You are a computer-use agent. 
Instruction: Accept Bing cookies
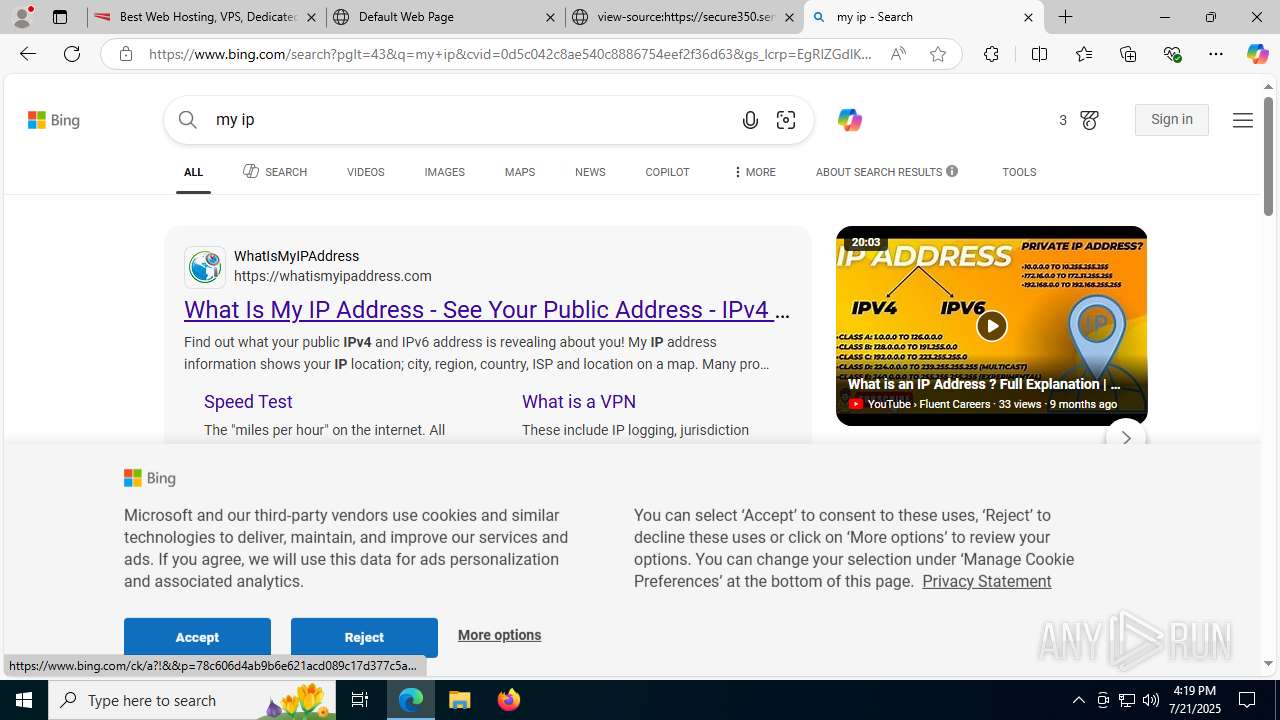click(197, 637)
